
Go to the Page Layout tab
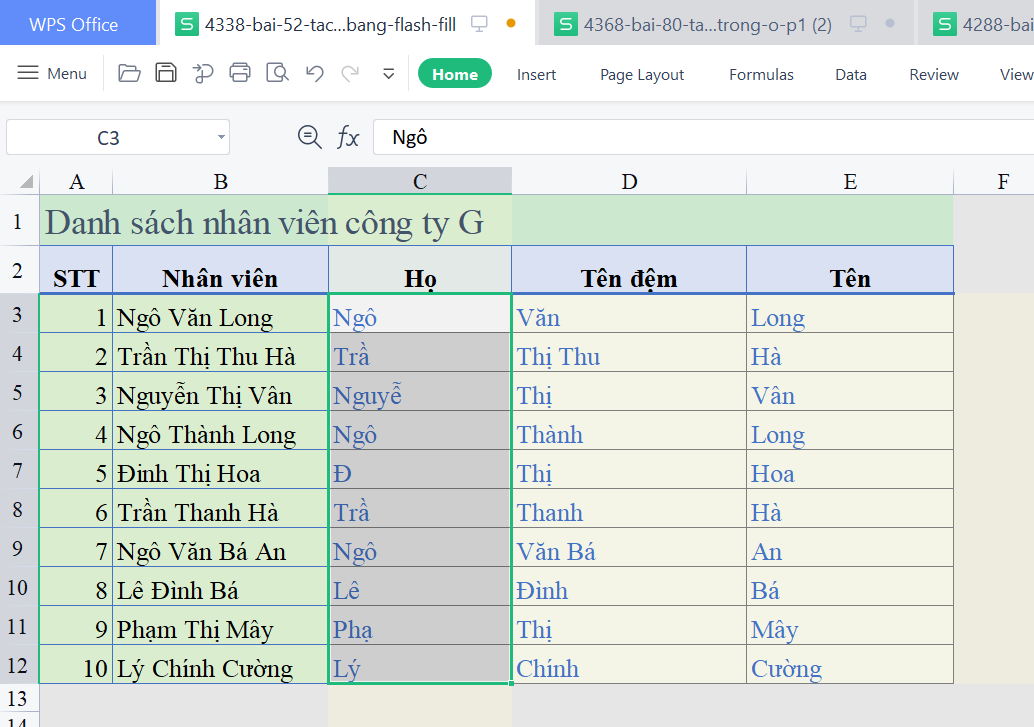(x=642, y=74)
